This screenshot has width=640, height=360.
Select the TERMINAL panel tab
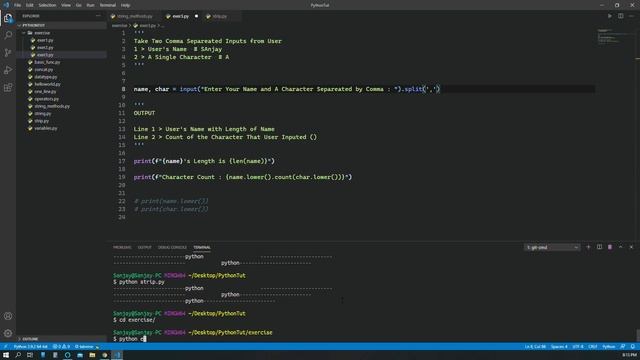(202, 247)
